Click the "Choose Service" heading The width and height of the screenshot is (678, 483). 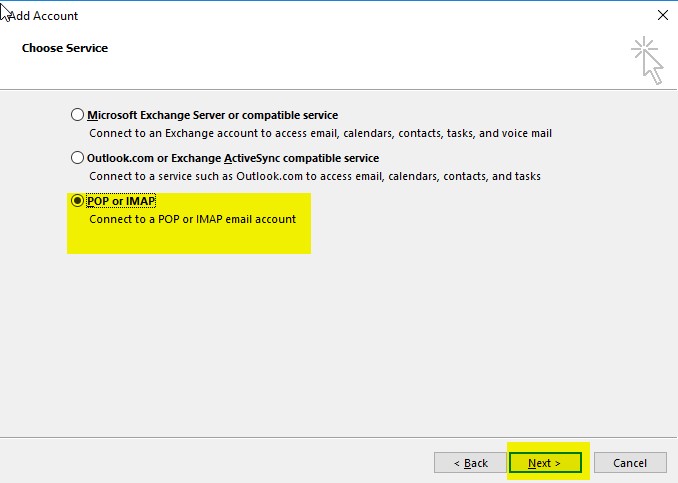point(65,48)
